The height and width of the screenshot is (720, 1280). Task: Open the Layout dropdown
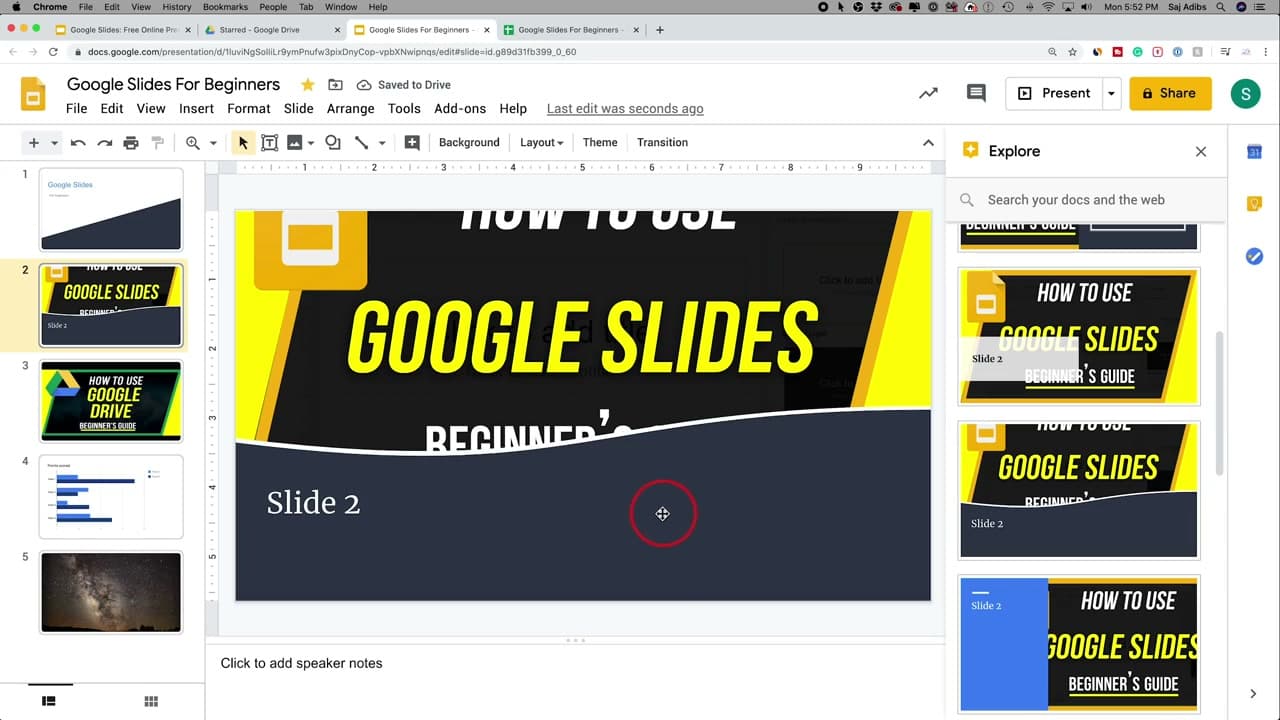542,143
